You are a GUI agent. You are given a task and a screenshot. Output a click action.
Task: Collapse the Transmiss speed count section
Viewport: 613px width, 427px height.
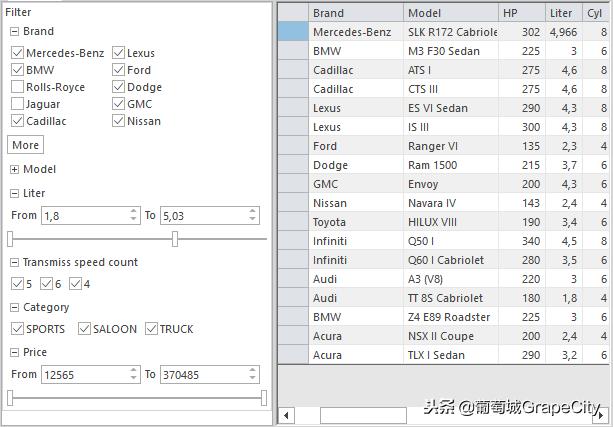14,262
